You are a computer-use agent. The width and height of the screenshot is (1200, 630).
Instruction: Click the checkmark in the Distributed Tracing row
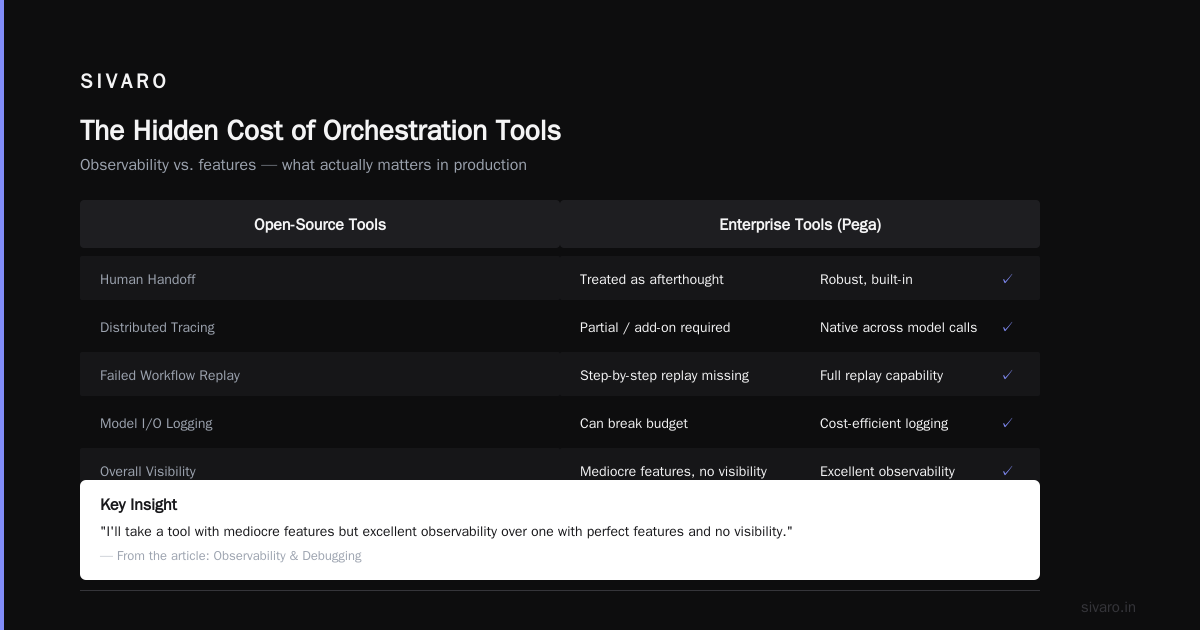coord(1007,327)
